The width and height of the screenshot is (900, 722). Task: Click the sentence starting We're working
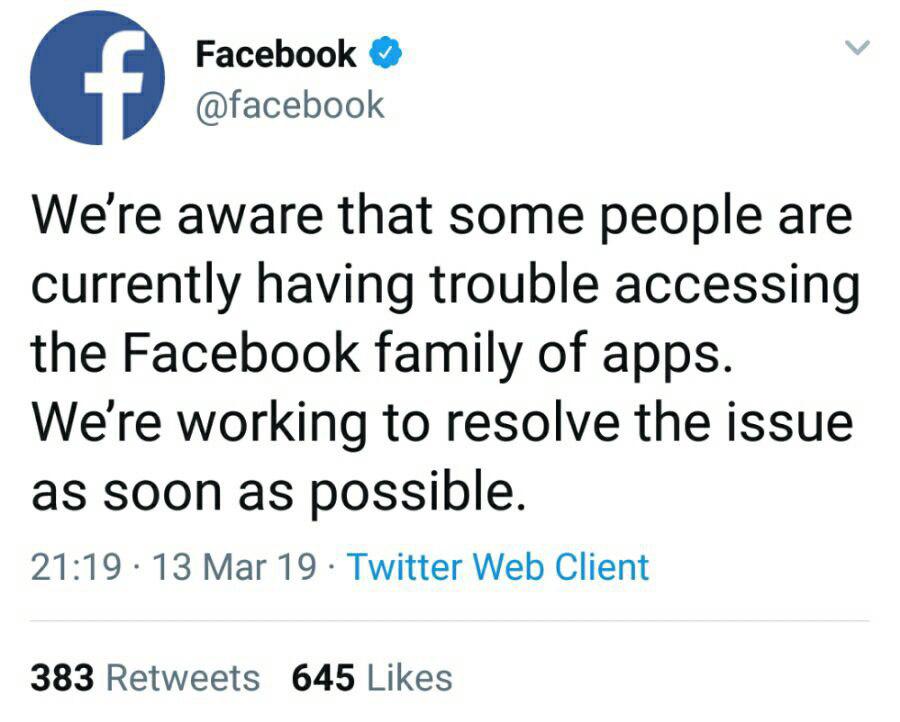pyautogui.click(x=442, y=457)
